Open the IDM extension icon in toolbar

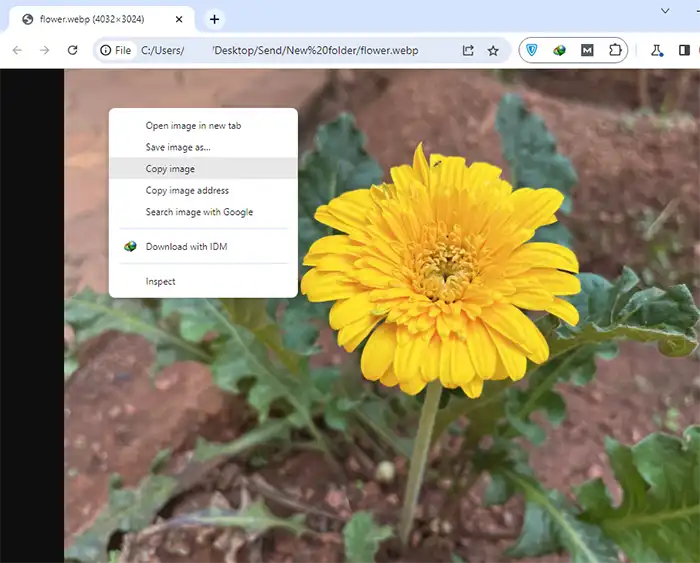(559, 50)
